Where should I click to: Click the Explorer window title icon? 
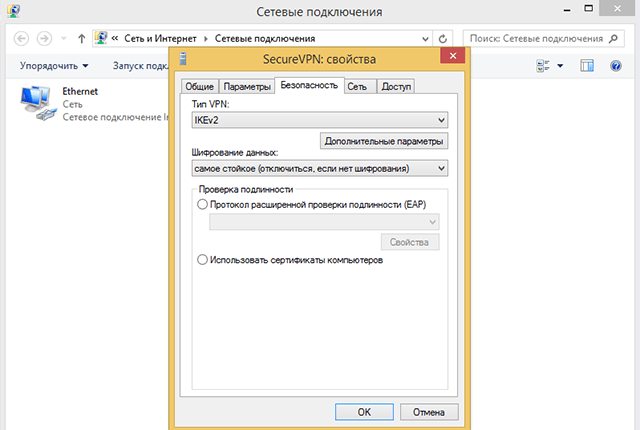(13, 11)
